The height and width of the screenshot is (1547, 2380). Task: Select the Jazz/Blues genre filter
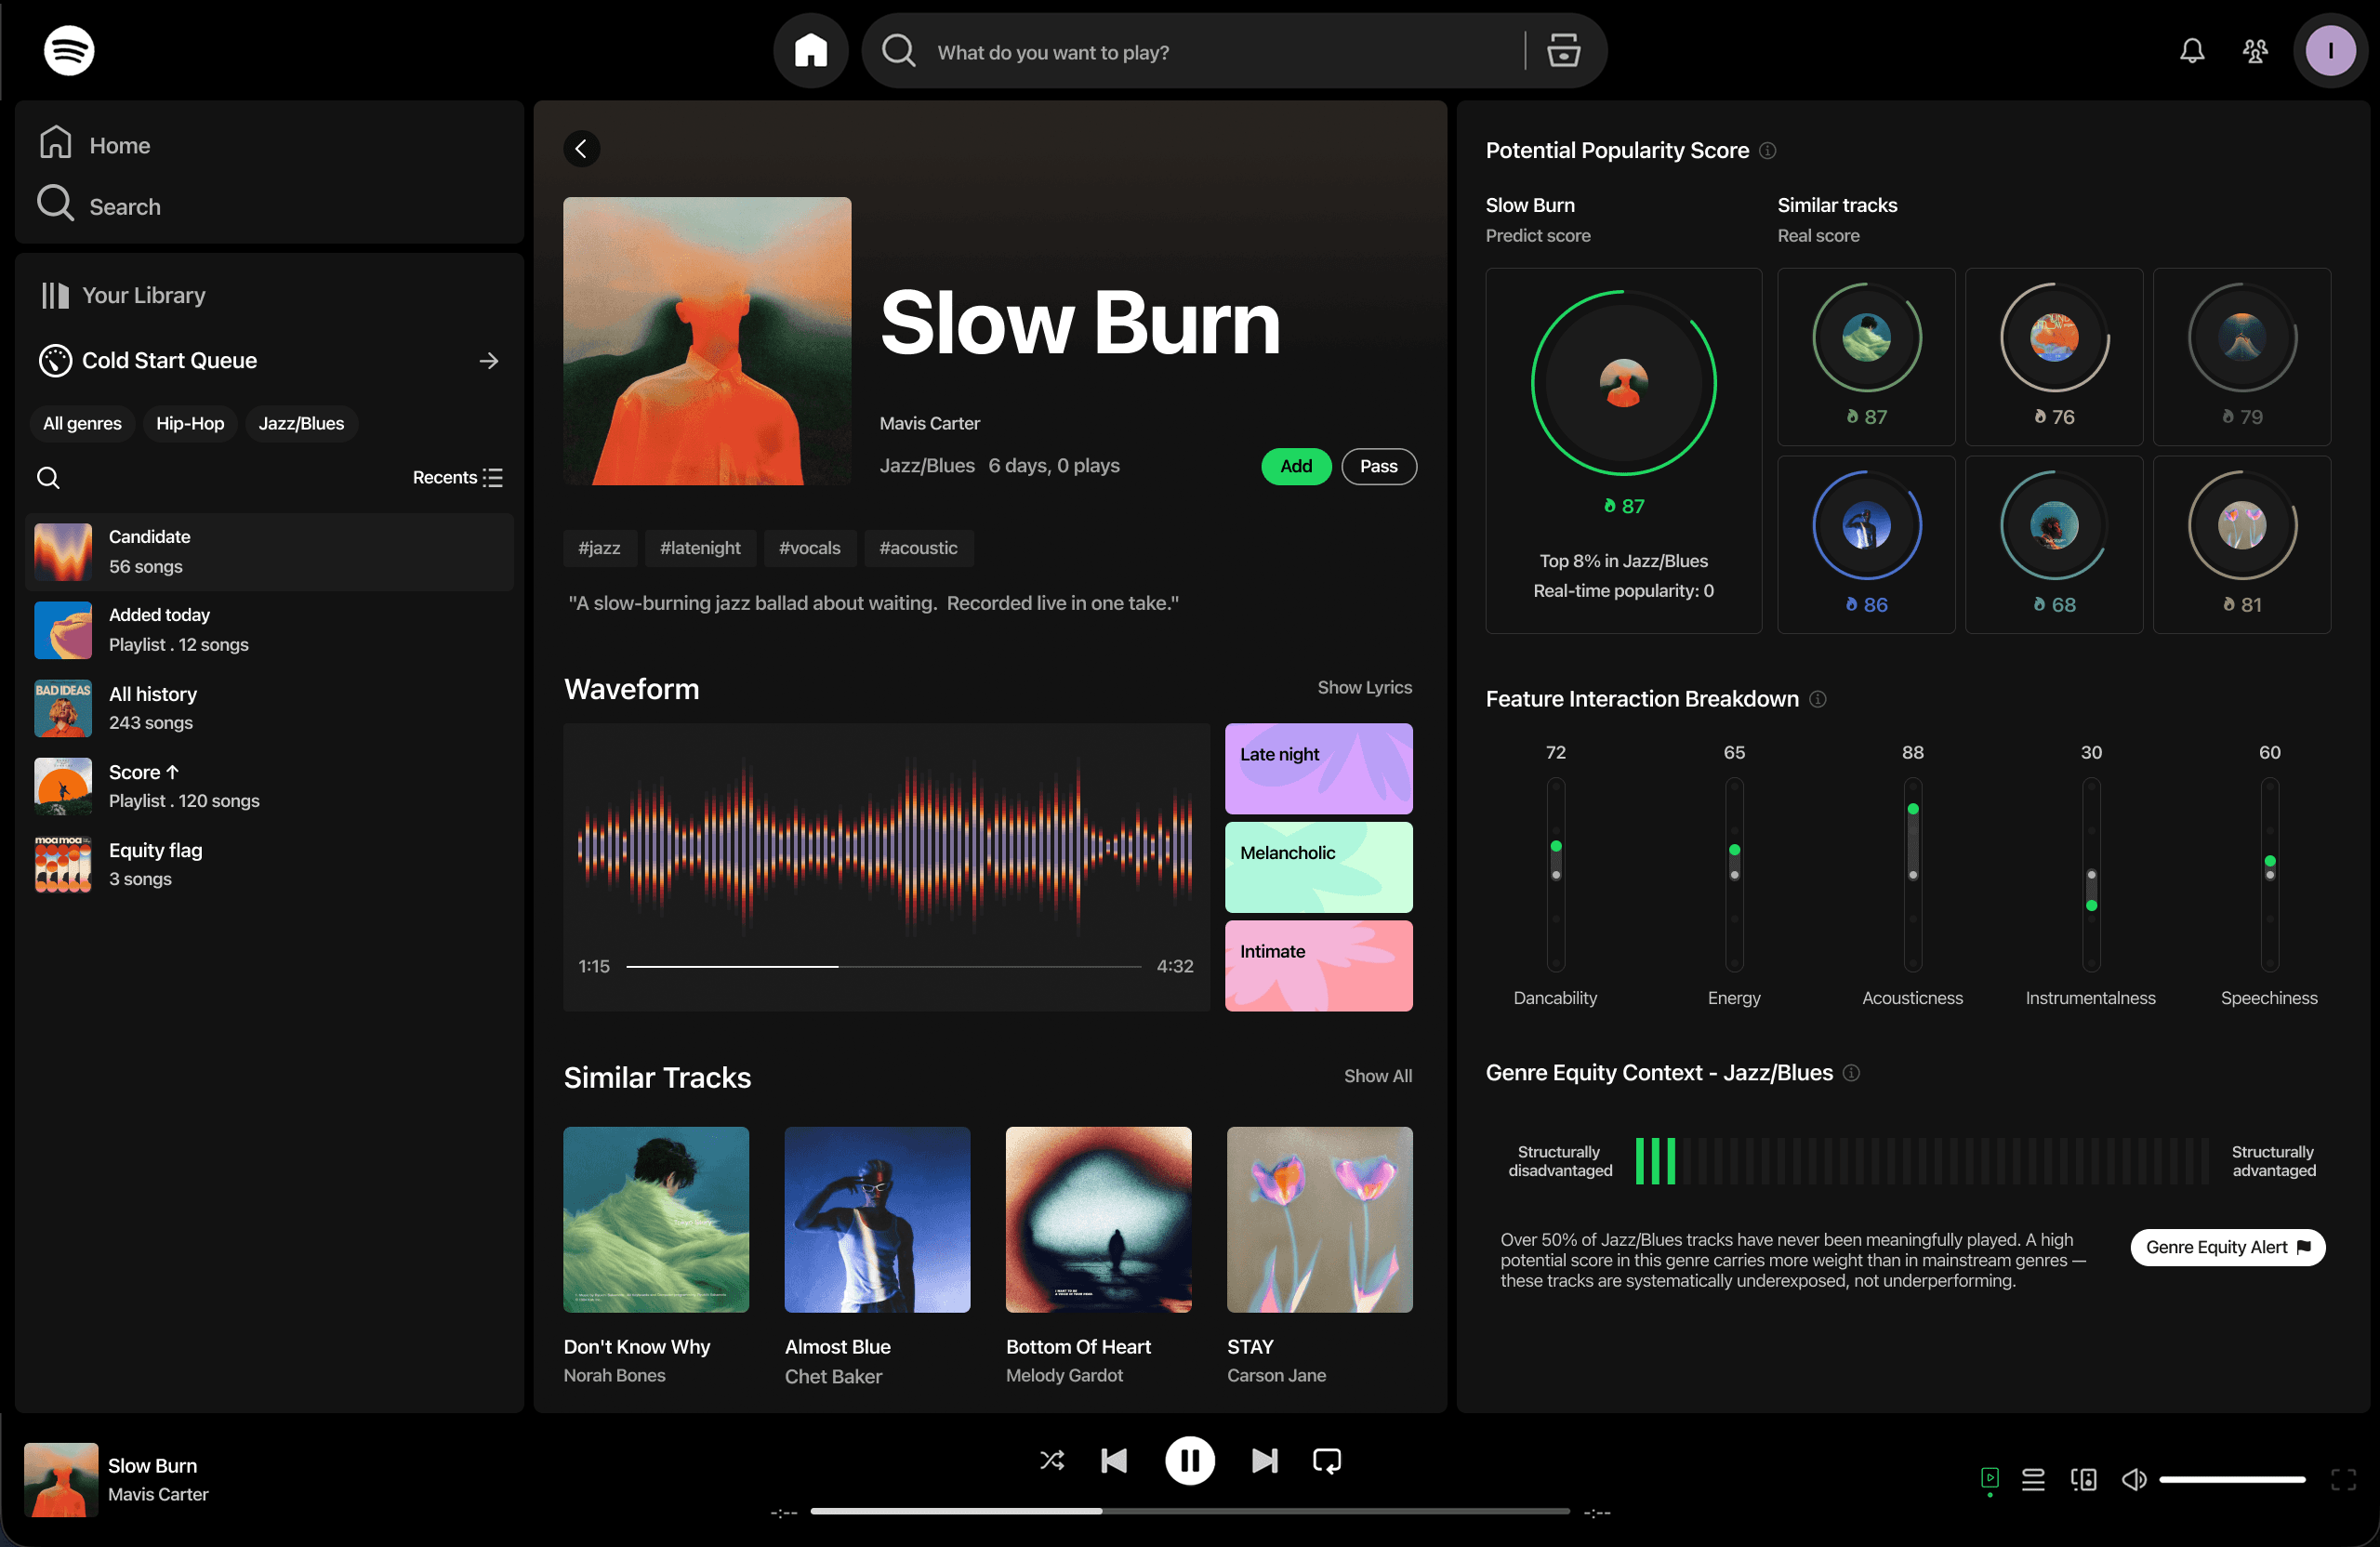301,424
